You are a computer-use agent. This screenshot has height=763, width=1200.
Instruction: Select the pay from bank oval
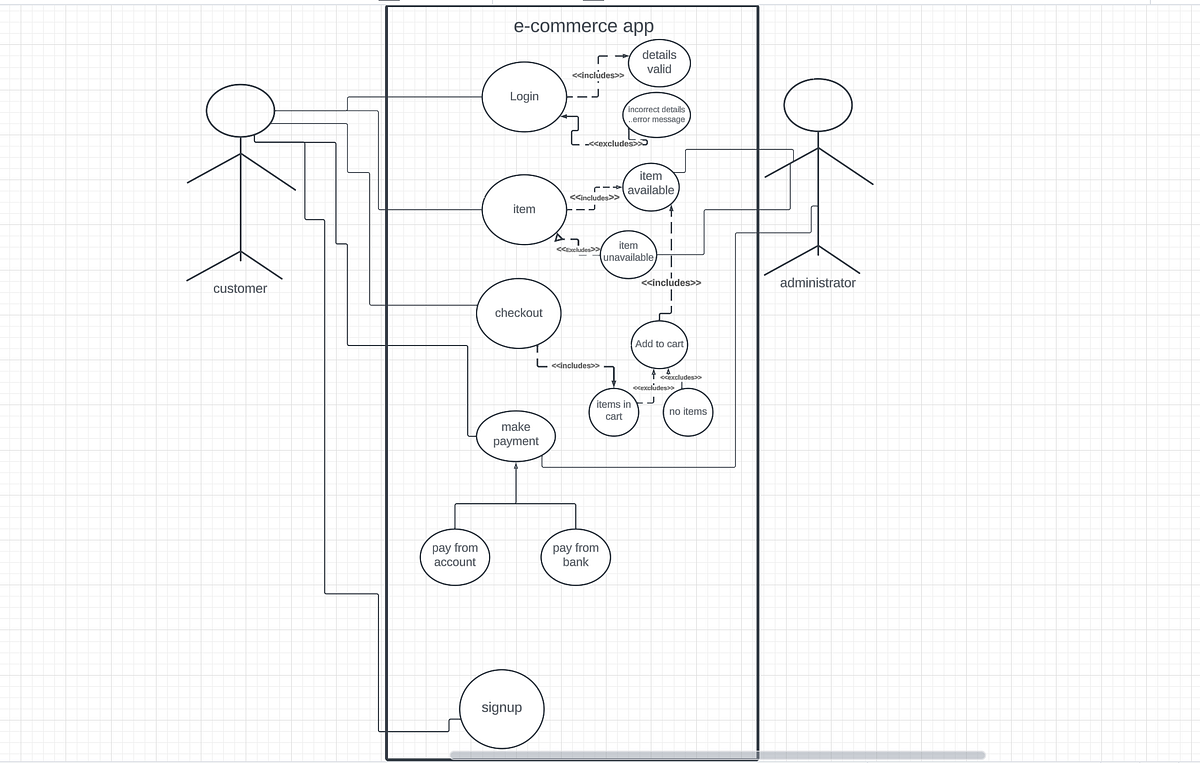tap(575, 555)
